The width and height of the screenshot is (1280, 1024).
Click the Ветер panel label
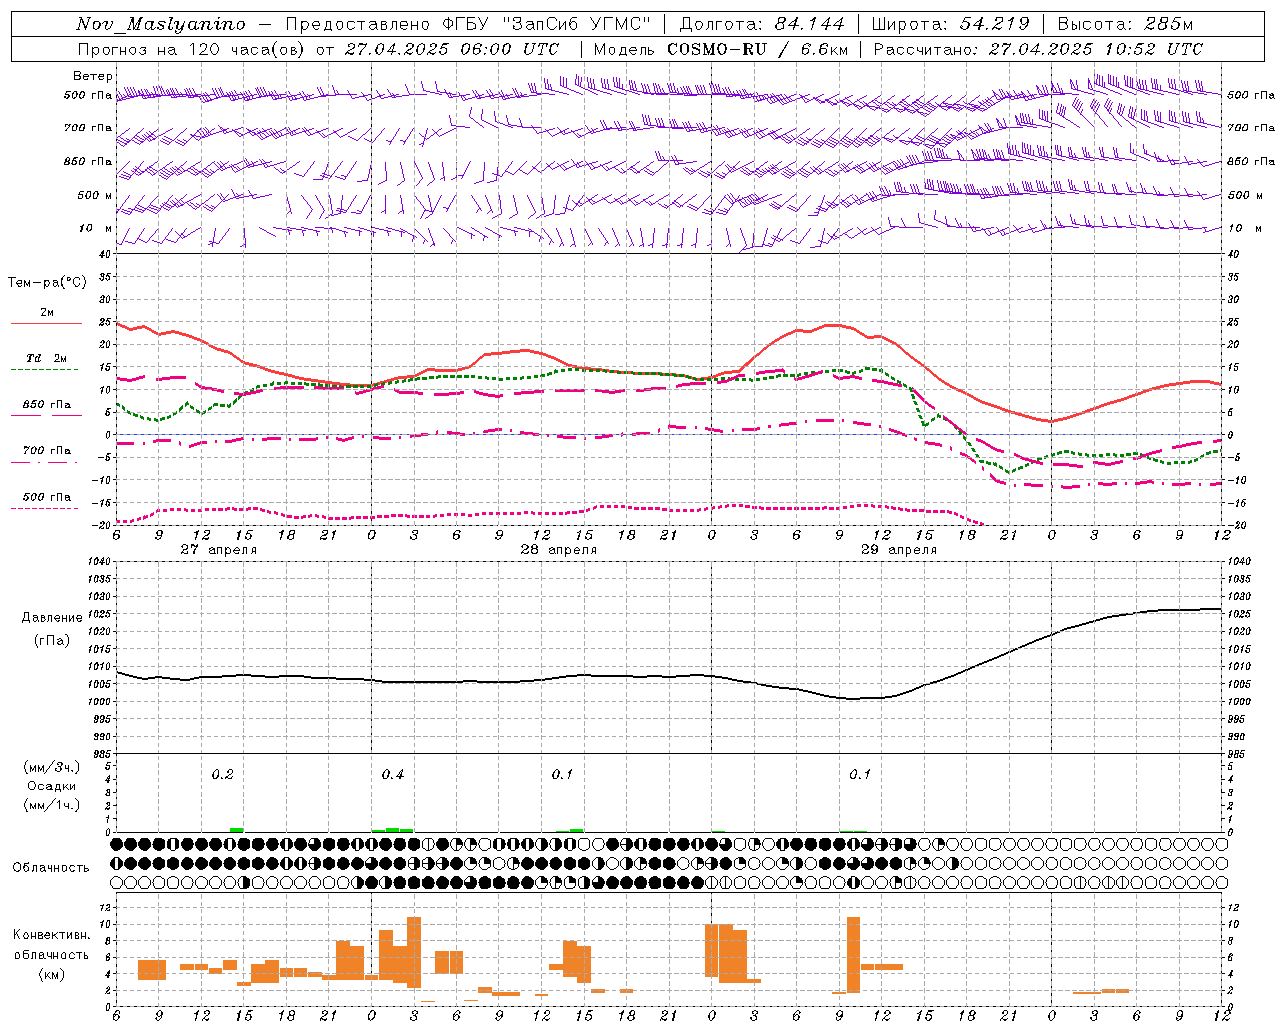point(93,76)
